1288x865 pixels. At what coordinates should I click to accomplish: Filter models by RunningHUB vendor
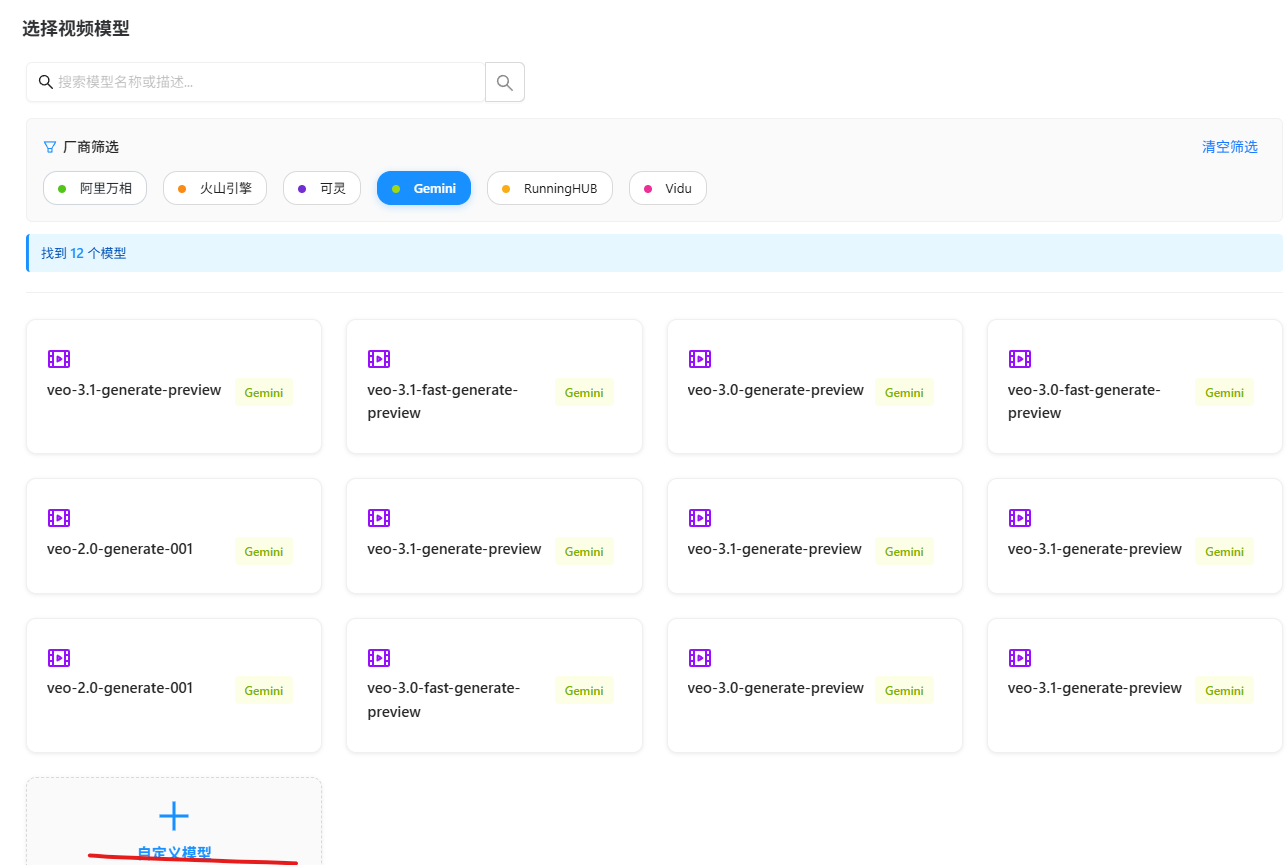coord(549,188)
